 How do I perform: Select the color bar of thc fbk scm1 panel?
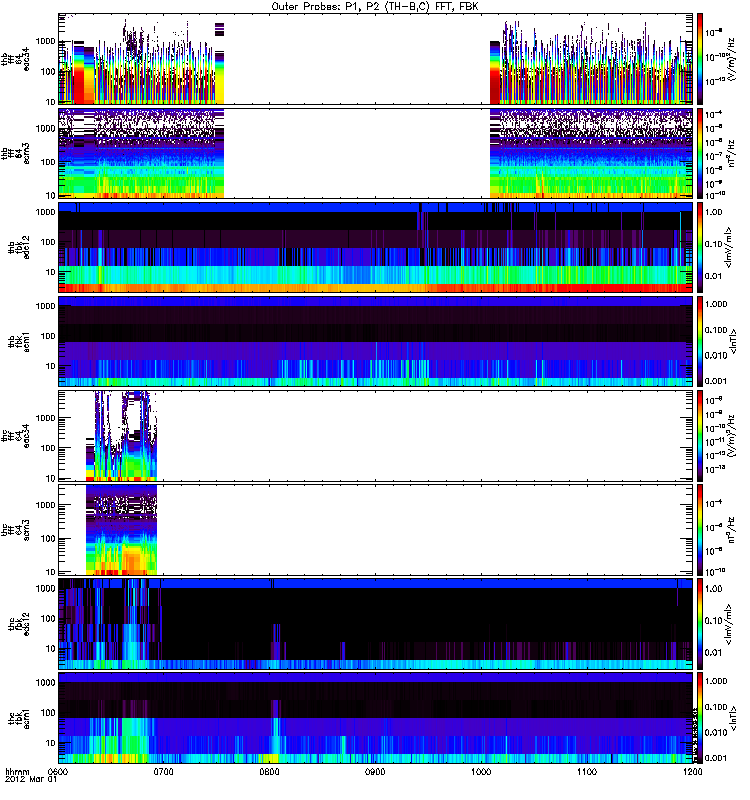pos(701,718)
